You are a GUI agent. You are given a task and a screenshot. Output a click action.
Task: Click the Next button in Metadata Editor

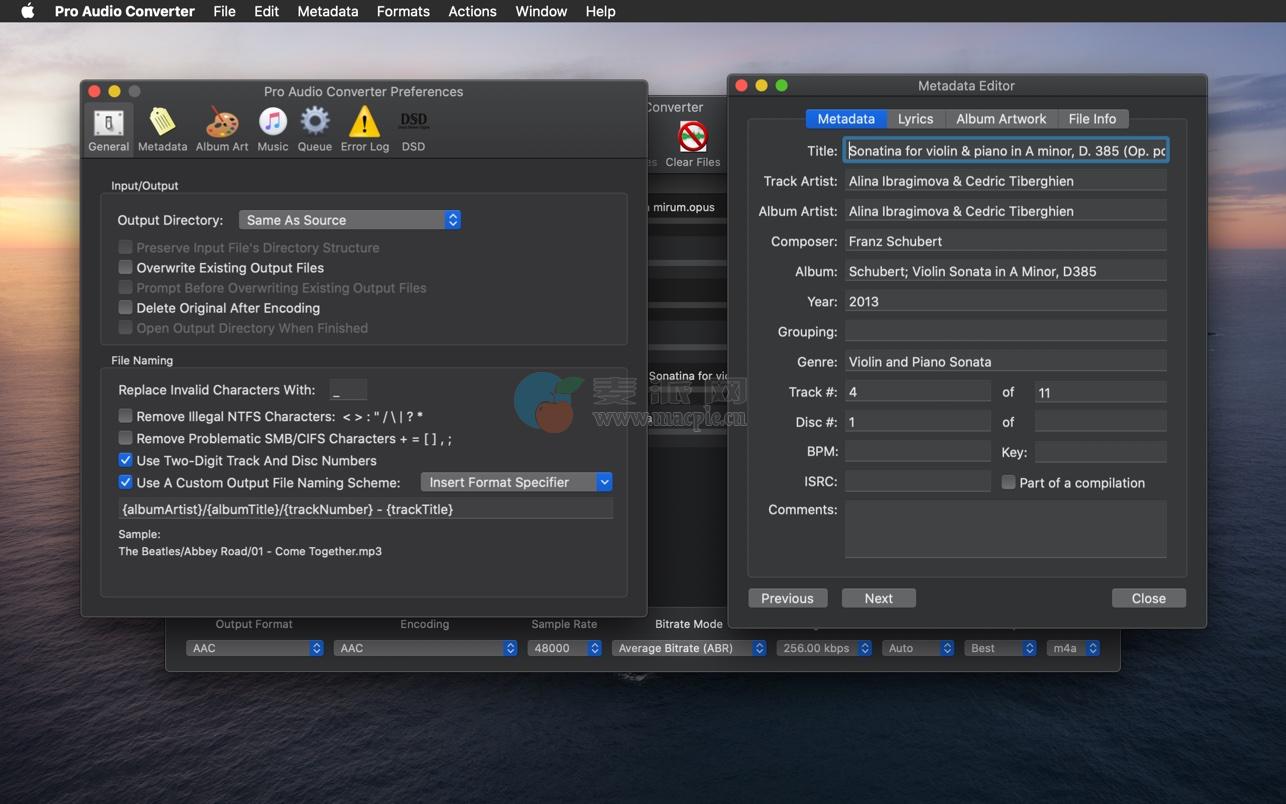coord(878,598)
